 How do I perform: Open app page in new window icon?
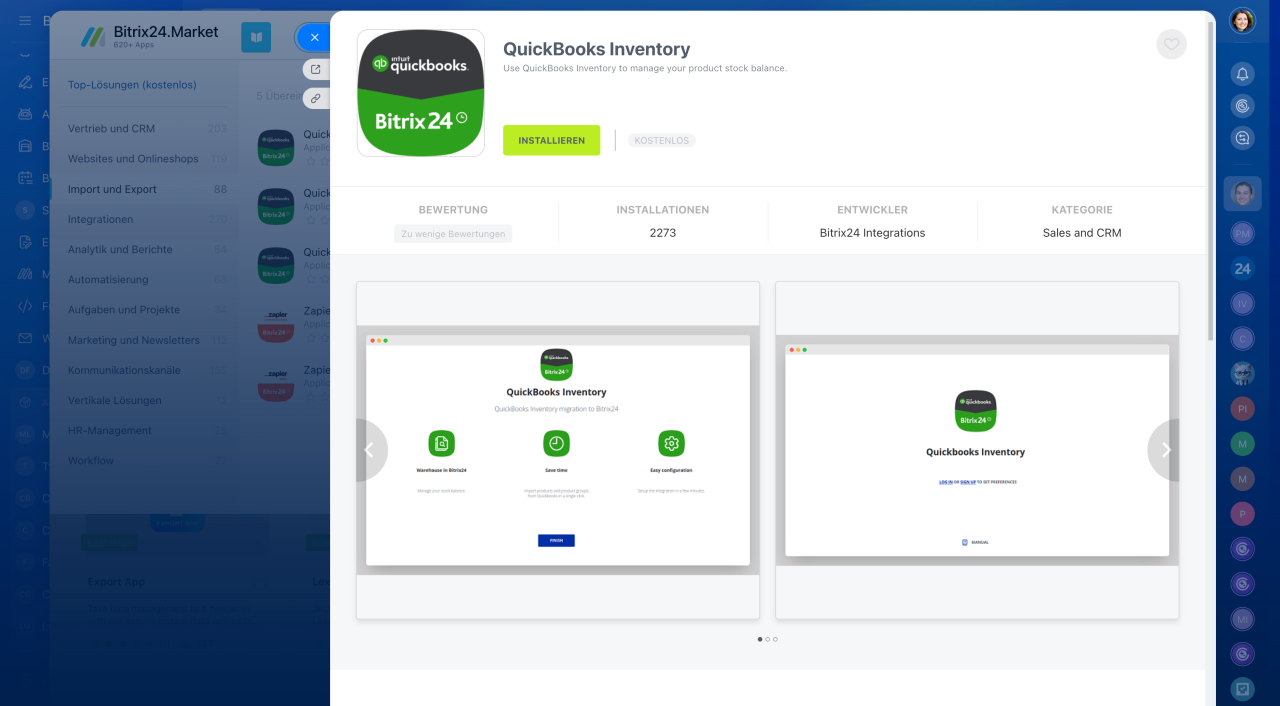[316, 69]
